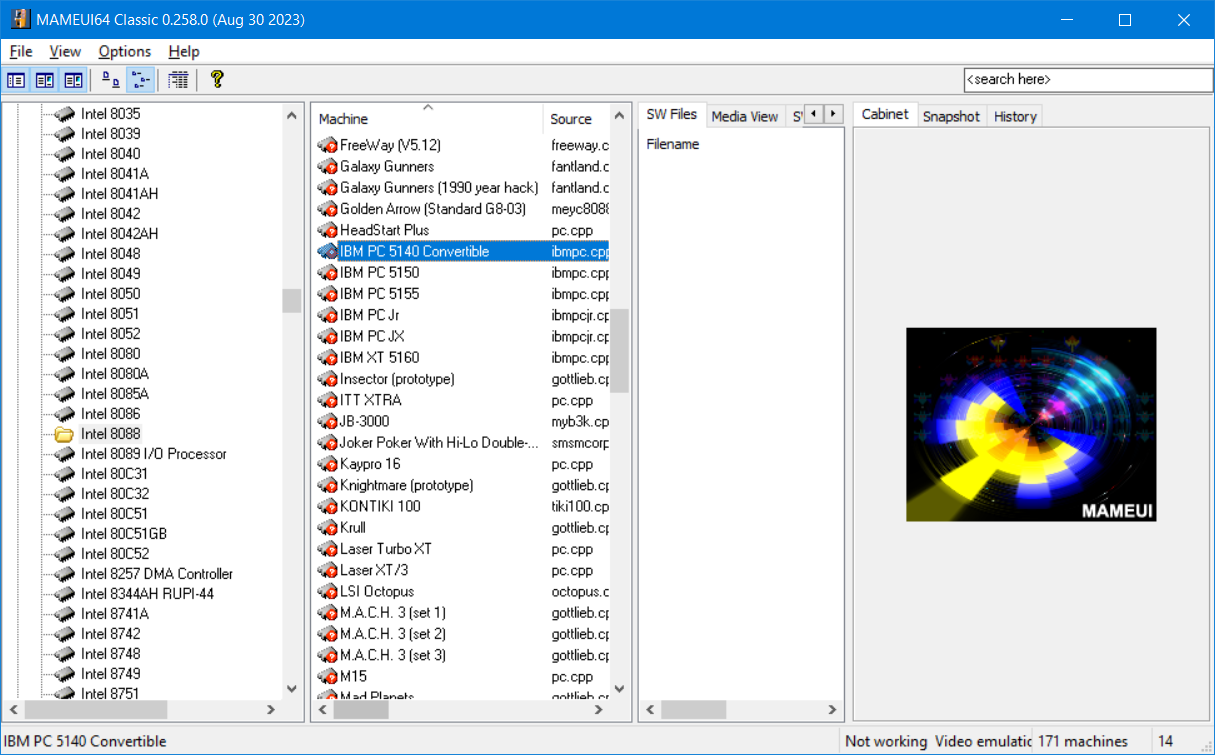Switch to the Media View tab
The image size is (1215, 755).
tap(744, 116)
